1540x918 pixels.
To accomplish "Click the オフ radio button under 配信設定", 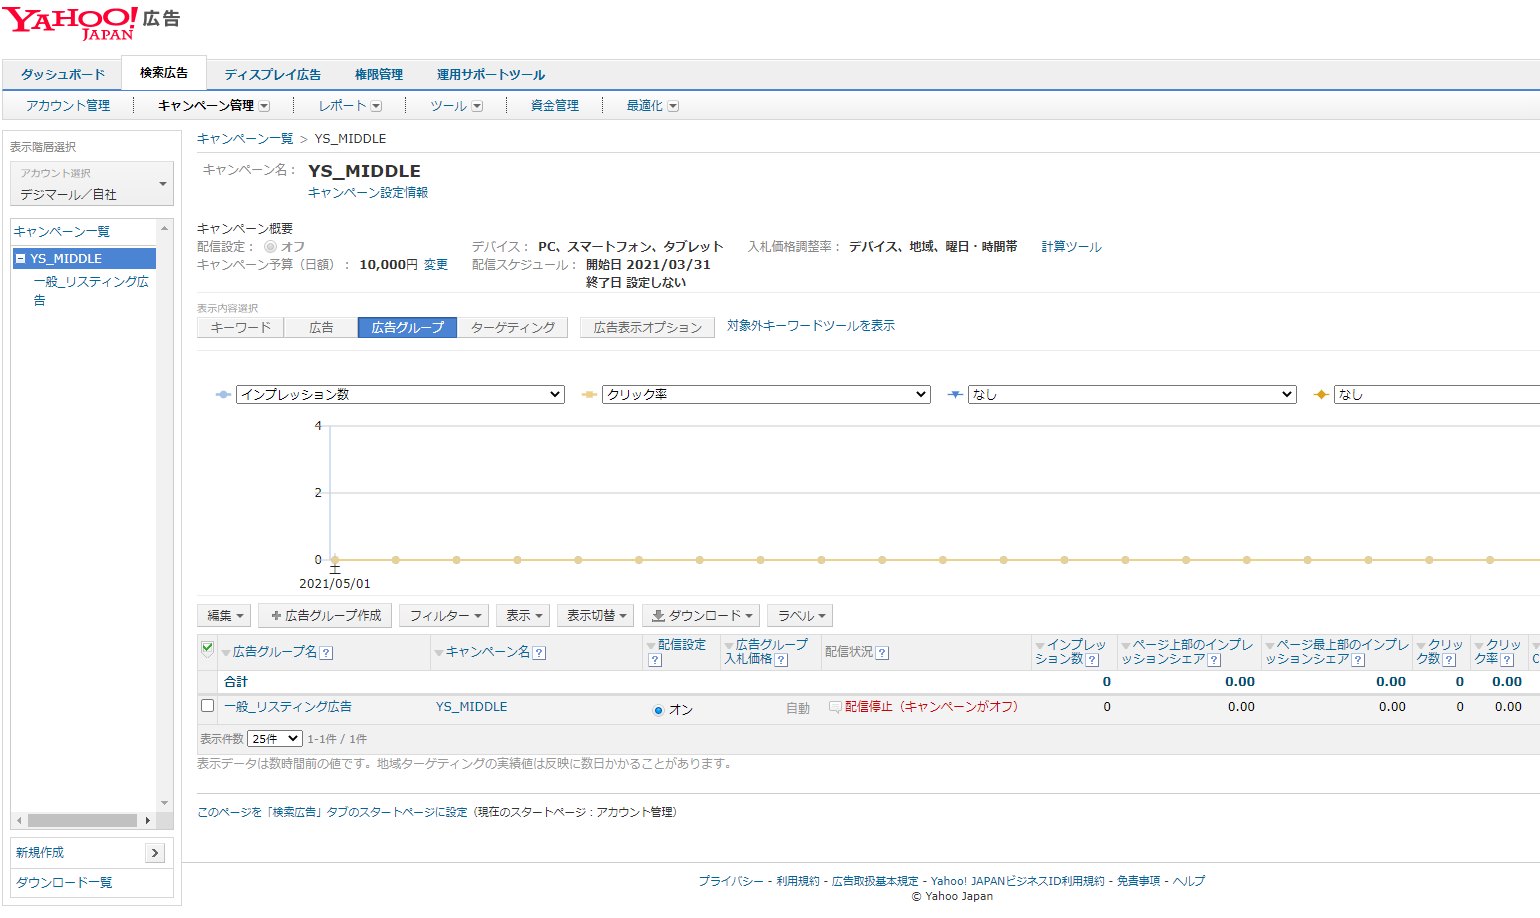I will click(x=270, y=247).
